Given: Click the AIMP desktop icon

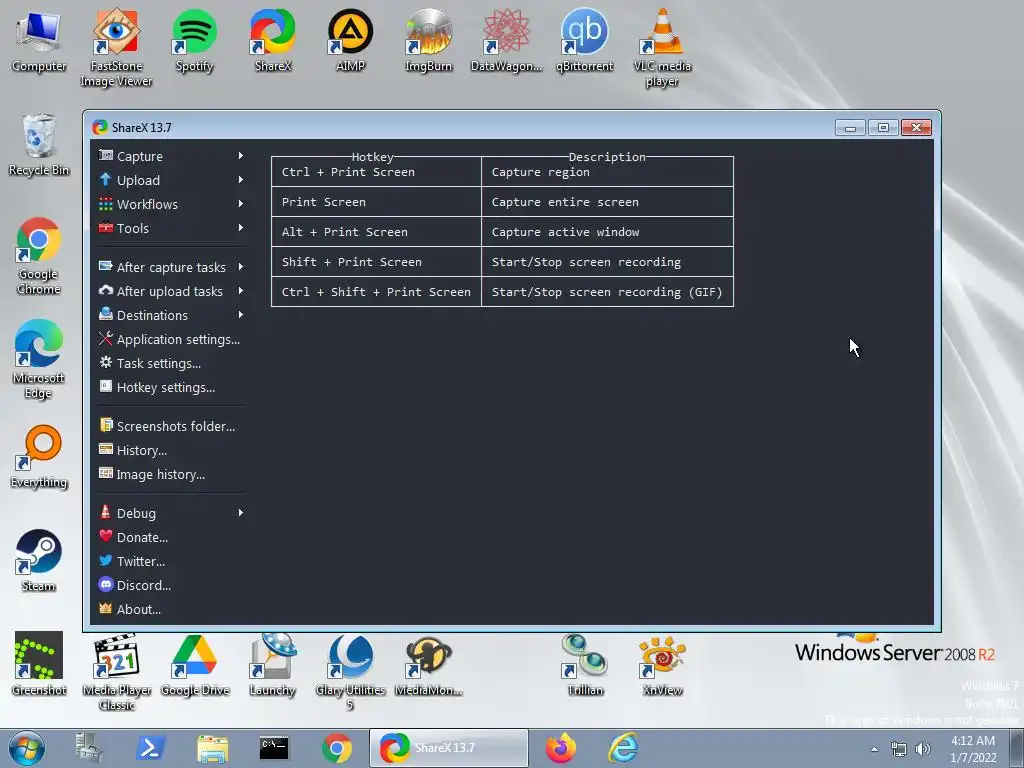Looking at the screenshot, I should point(350,40).
